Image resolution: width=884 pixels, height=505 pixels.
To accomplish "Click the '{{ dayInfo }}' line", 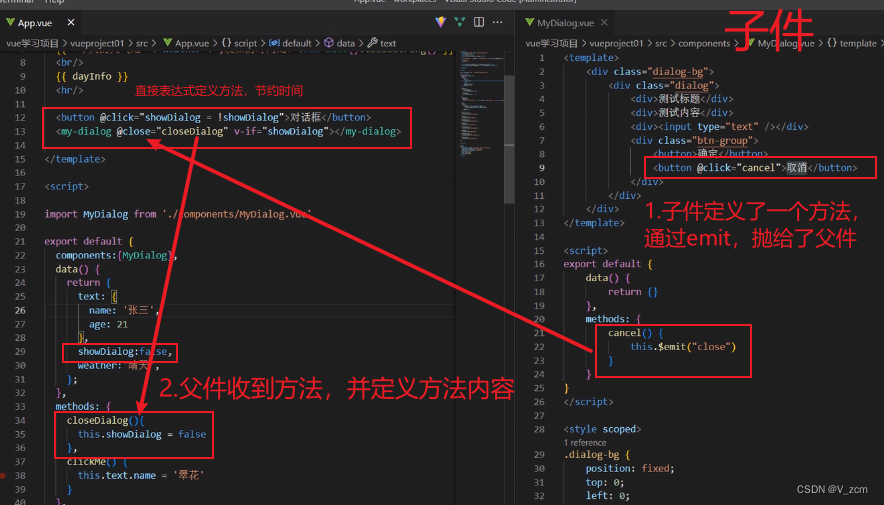I will (x=92, y=76).
